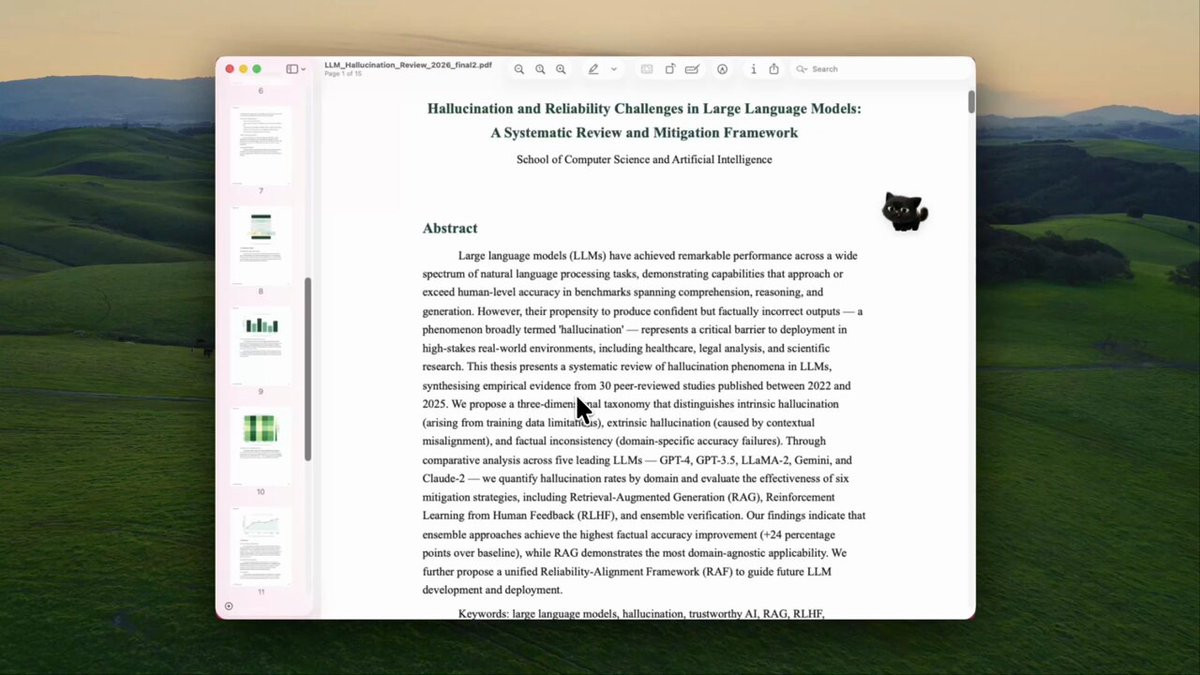Click into the Search field
The height and width of the screenshot is (675, 1200).
(x=880, y=69)
